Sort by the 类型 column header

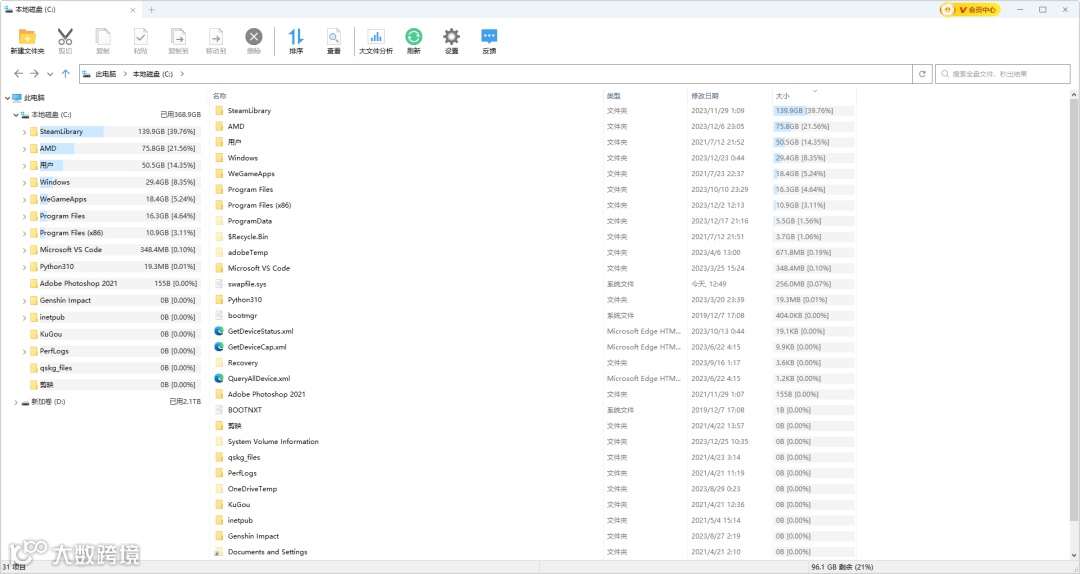(x=614, y=96)
